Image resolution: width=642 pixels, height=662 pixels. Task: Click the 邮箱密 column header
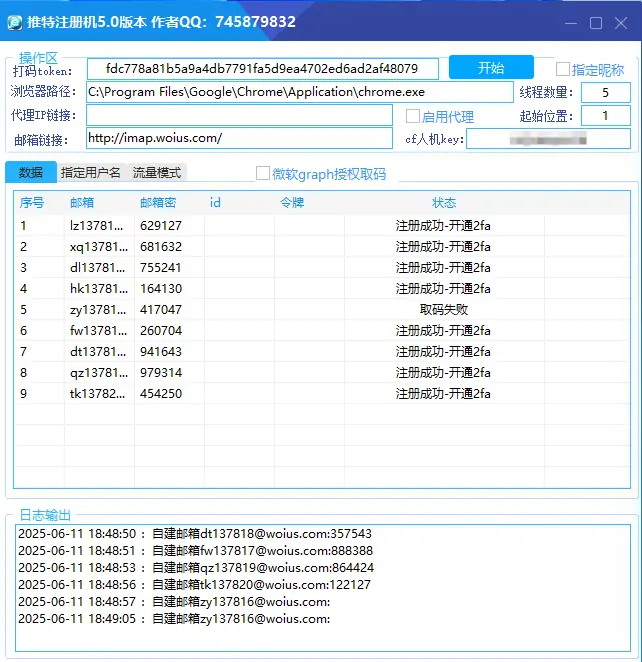point(158,203)
